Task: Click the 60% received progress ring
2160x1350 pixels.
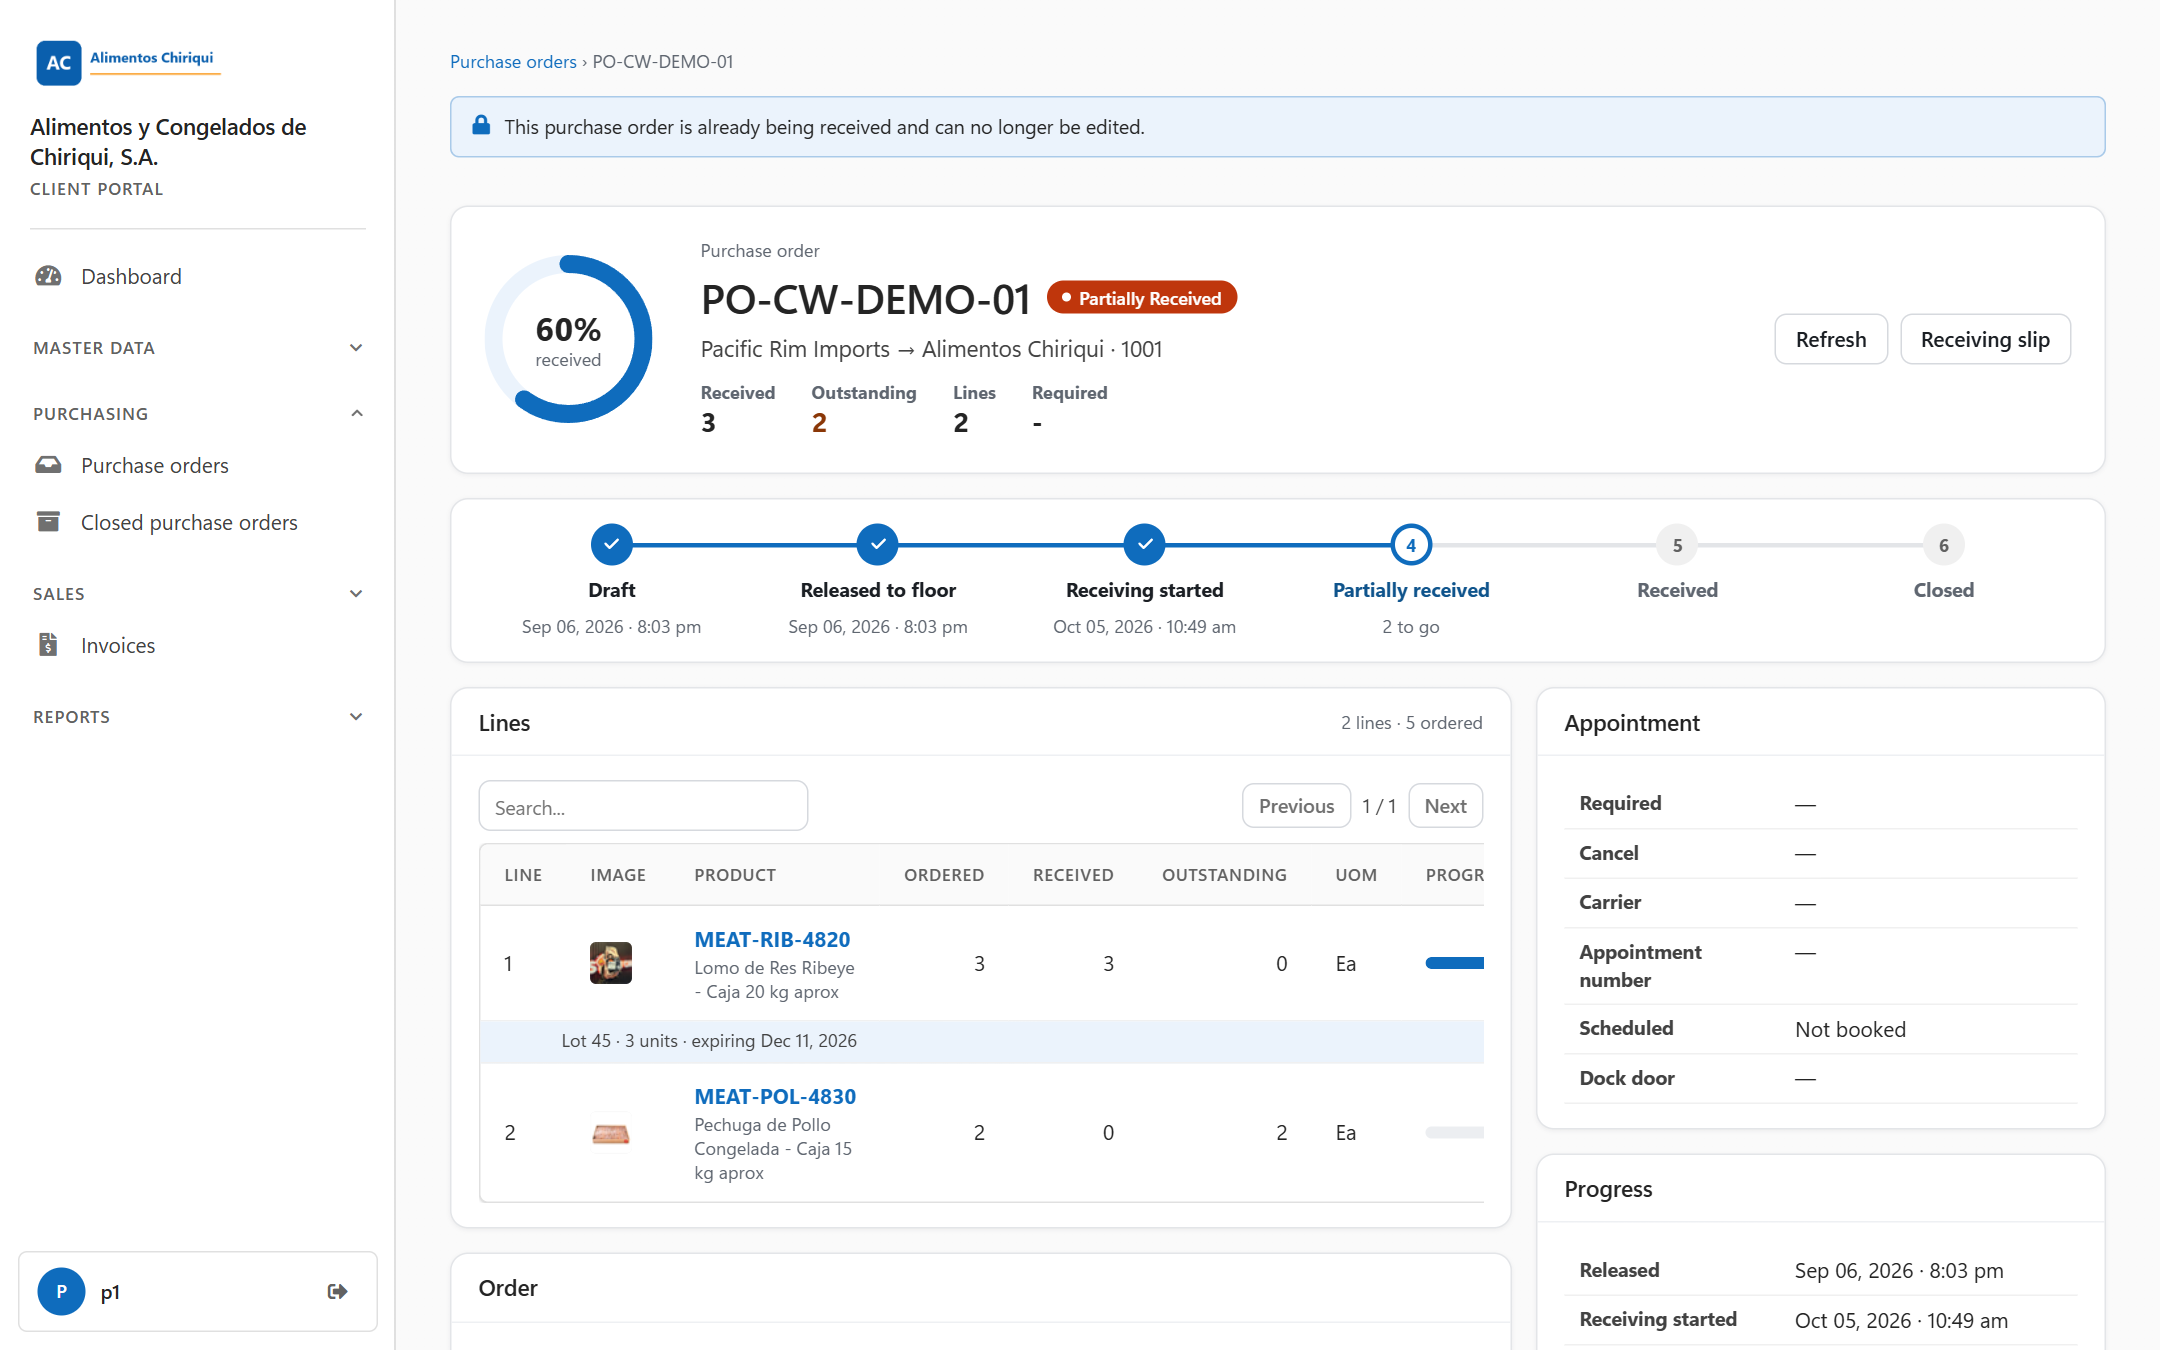Action: [568, 339]
